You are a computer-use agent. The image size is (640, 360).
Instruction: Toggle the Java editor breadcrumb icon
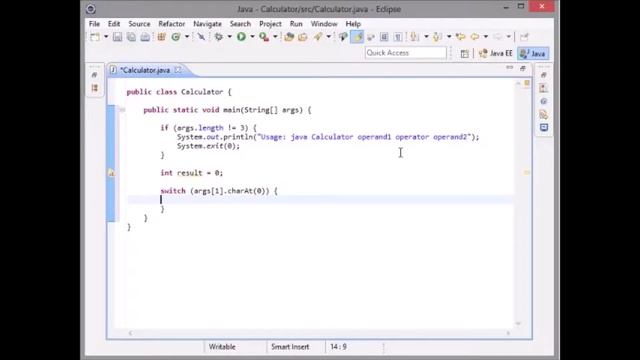[343, 37]
